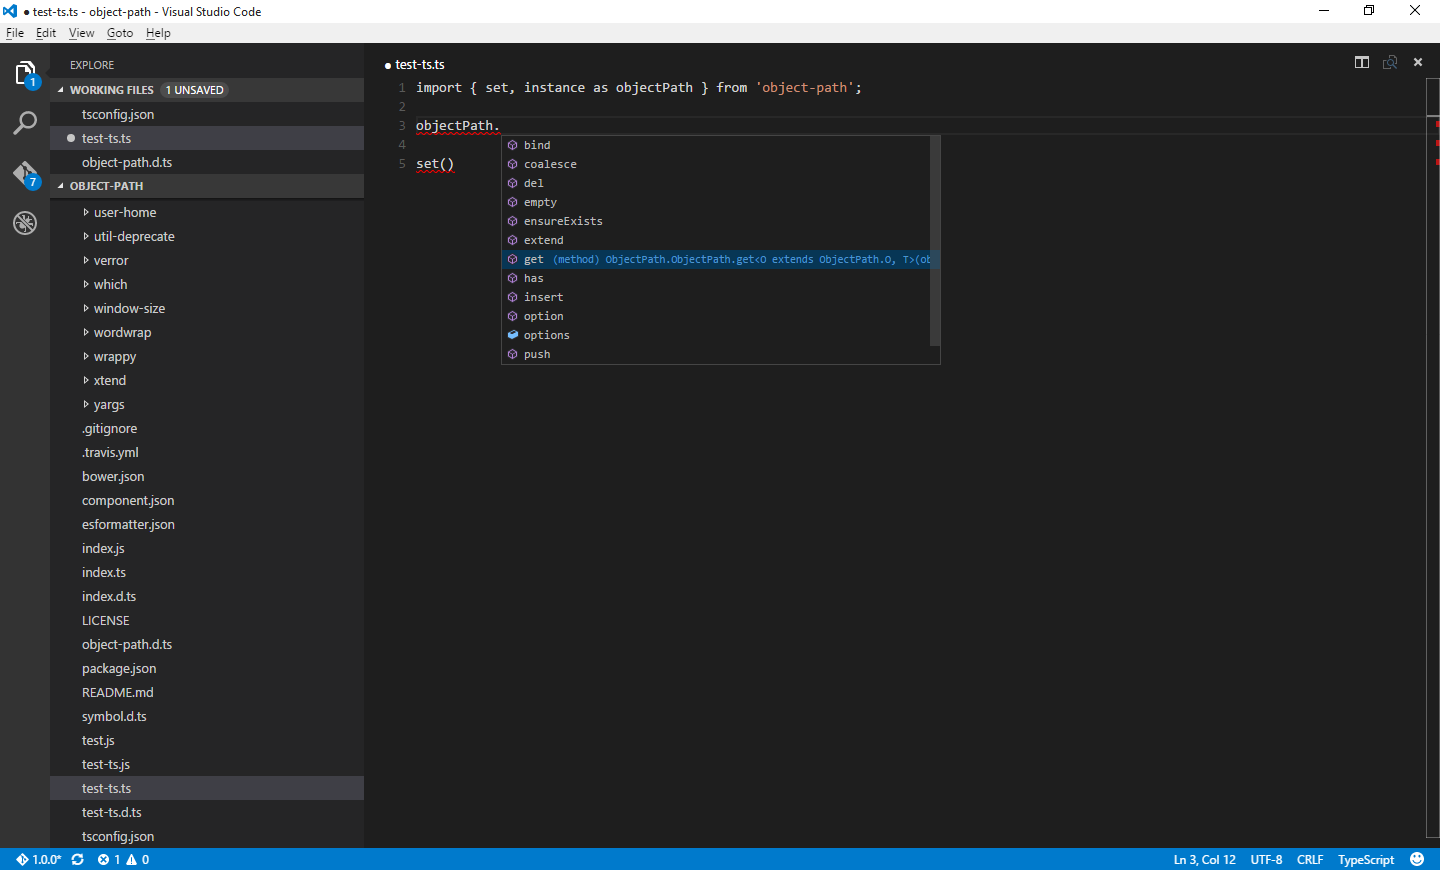Synchronize changes icon in status bar
The width and height of the screenshot is (1440, 870).
tap(77, 859)
